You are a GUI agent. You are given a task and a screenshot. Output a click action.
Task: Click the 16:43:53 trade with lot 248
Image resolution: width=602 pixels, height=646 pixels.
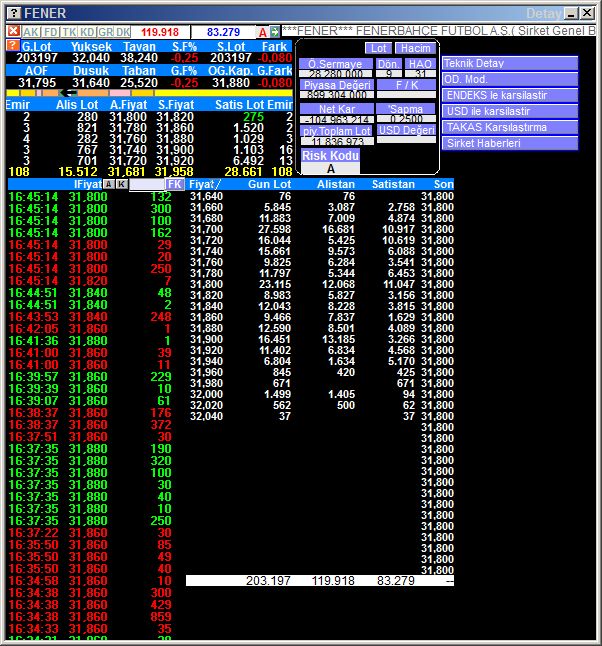click(90, 317)
